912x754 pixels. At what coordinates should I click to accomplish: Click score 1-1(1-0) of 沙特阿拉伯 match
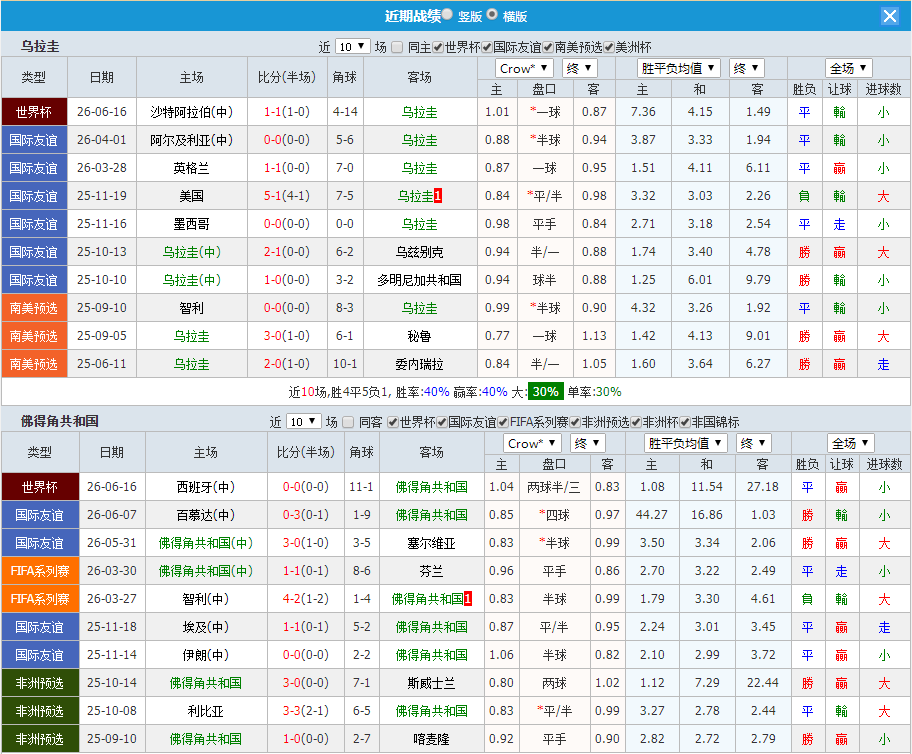pos(287,112)
